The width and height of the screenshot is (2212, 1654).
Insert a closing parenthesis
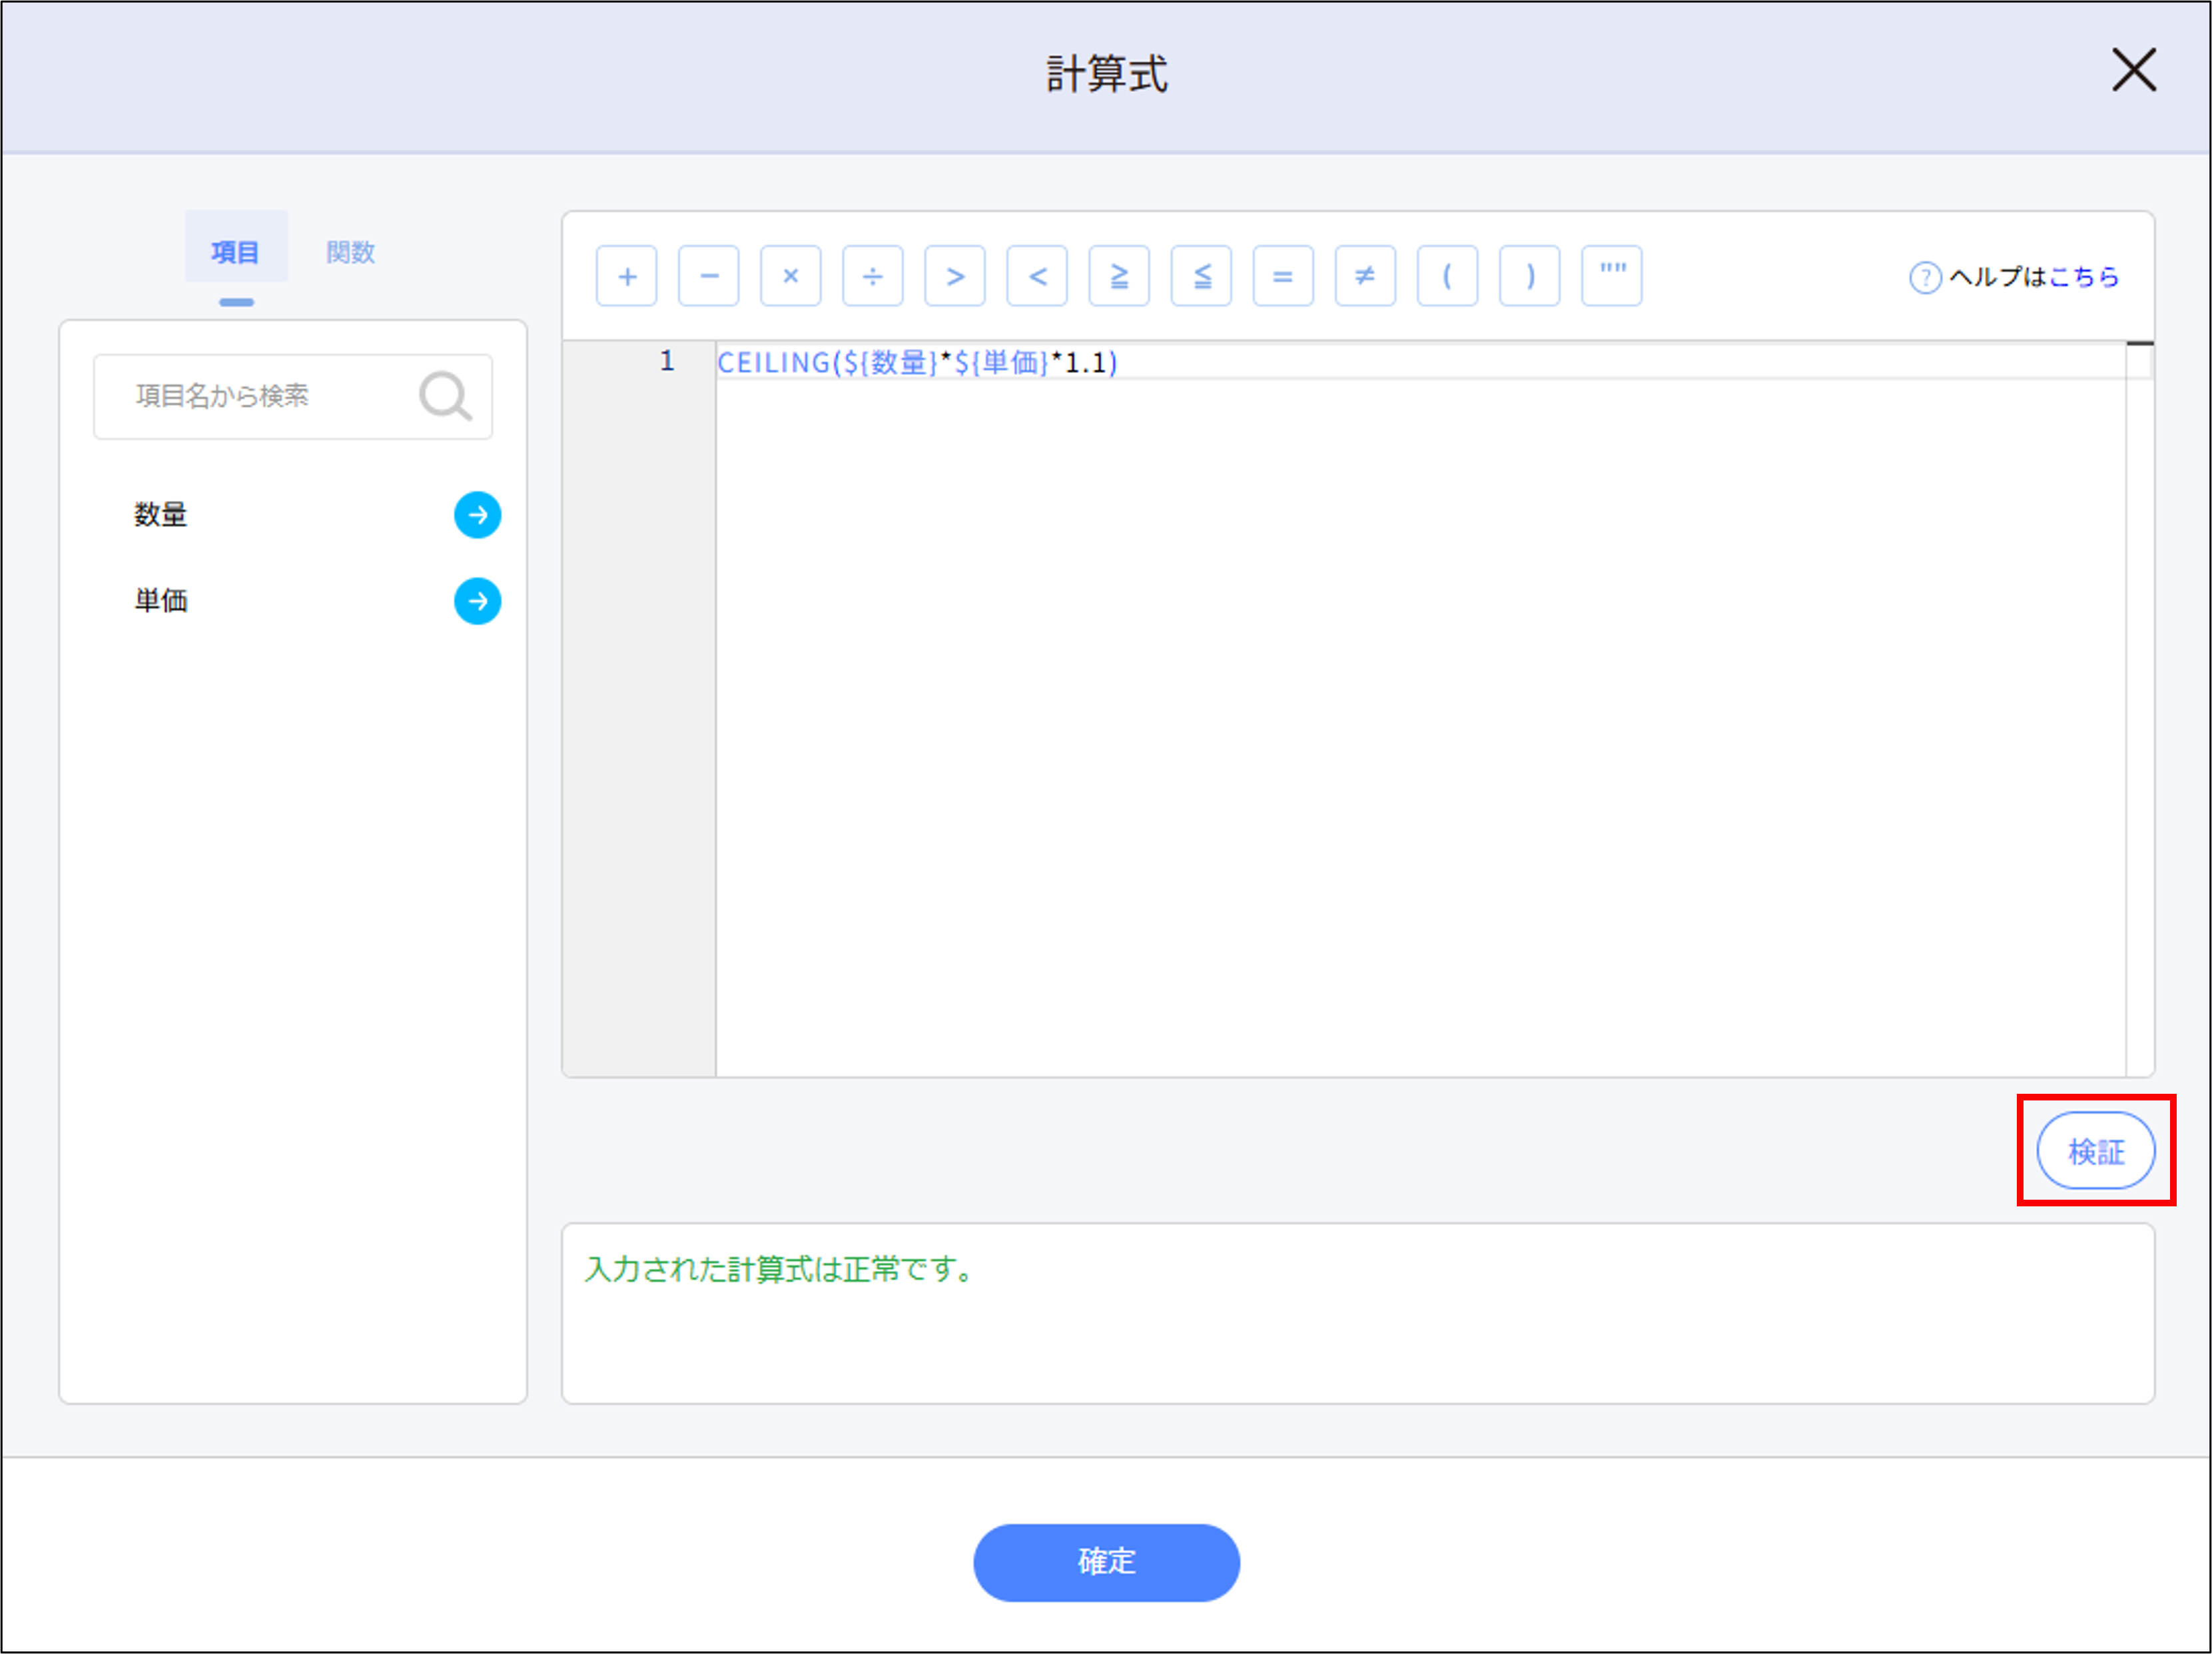pyautogui.click(x=1529, y=276)
